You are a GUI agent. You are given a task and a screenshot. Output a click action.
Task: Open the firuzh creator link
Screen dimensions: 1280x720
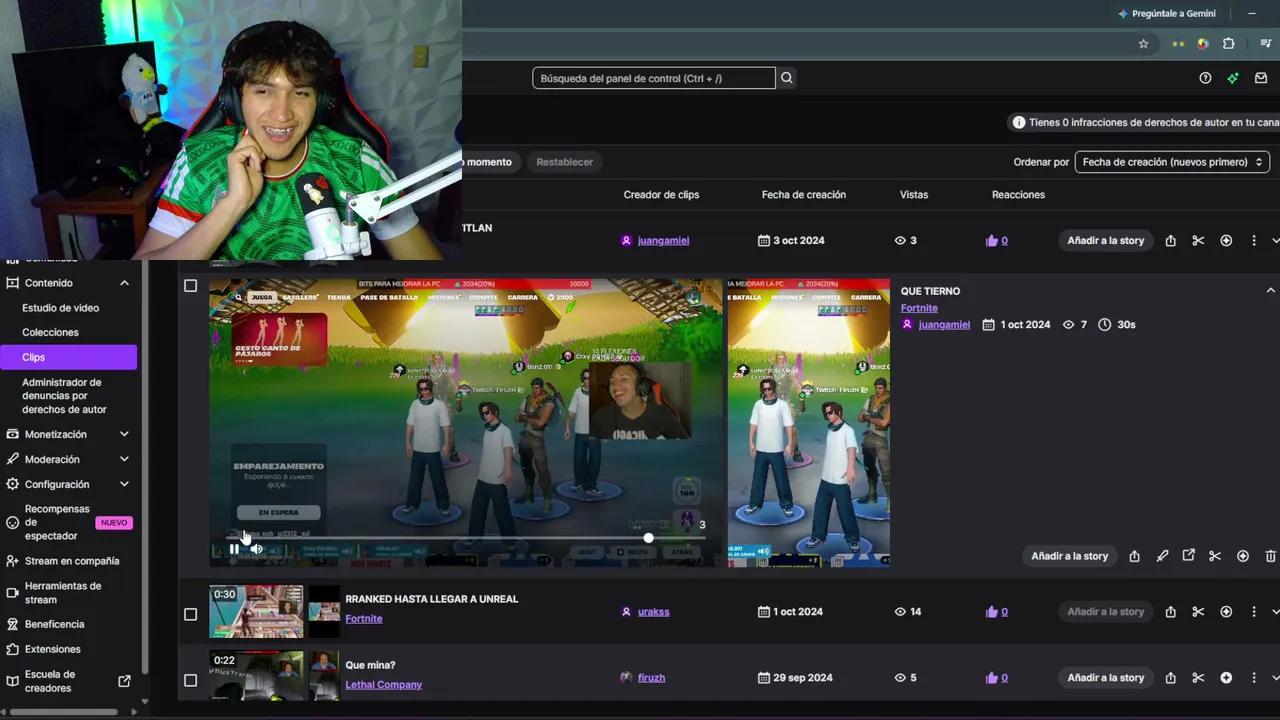coord(651,678)
